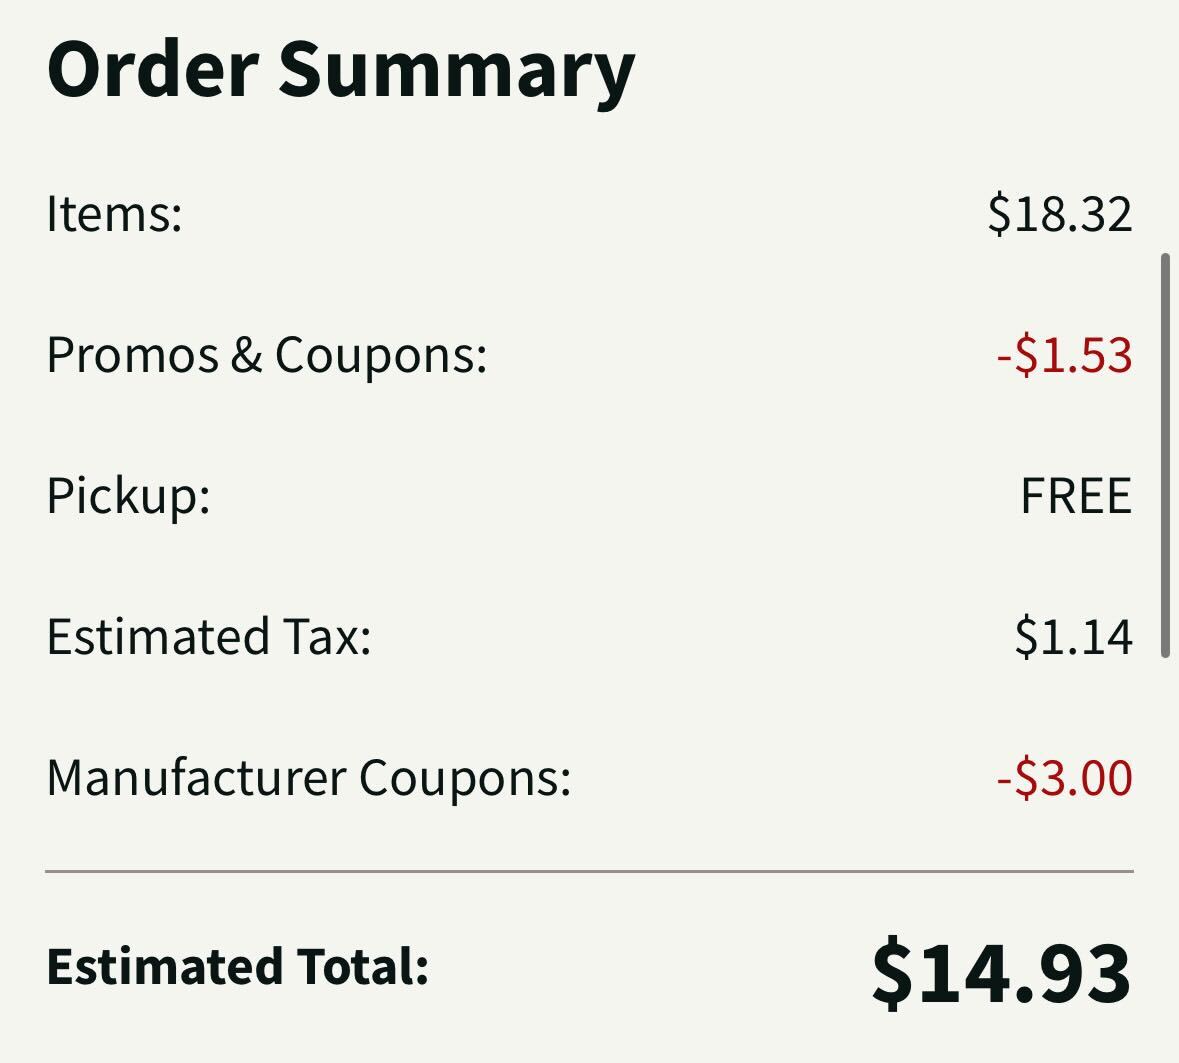The image size is (1179, 1063).
Task: Click the "Pickup:" label
Action: tap(128, 496)
